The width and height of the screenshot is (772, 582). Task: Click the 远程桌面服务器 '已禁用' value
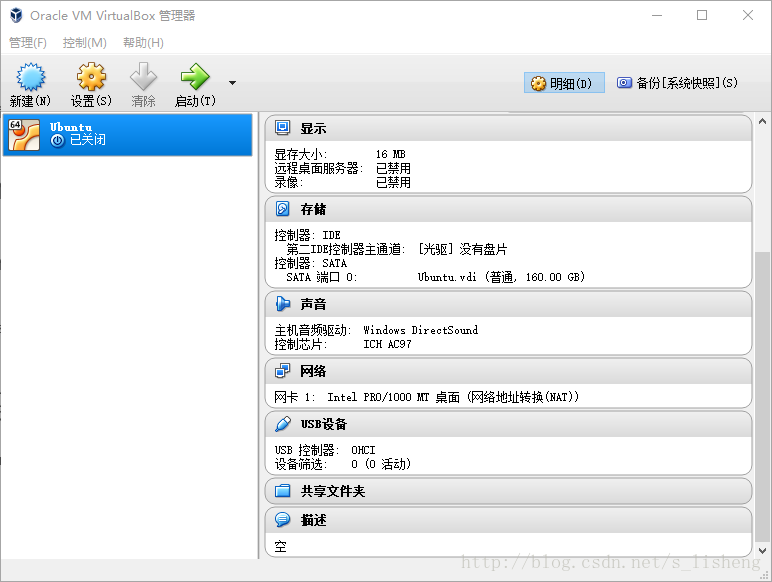[393, 168]
